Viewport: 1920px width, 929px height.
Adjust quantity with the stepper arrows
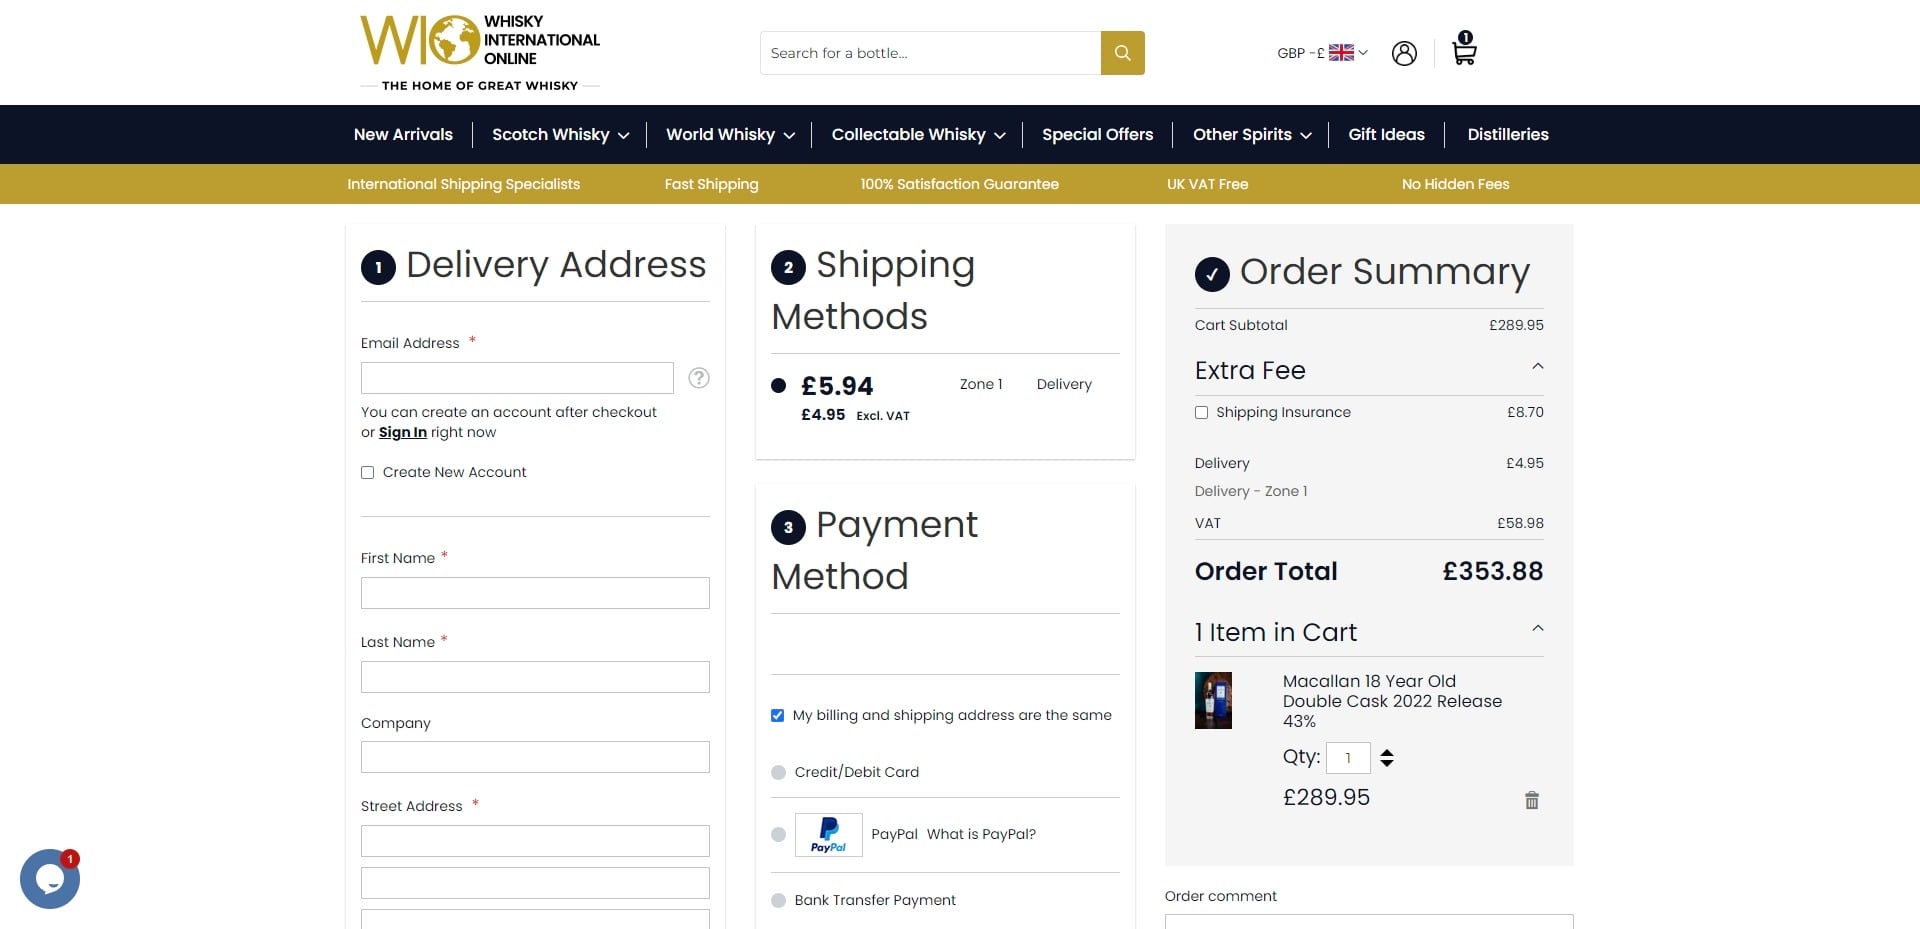click(1387, 758)
